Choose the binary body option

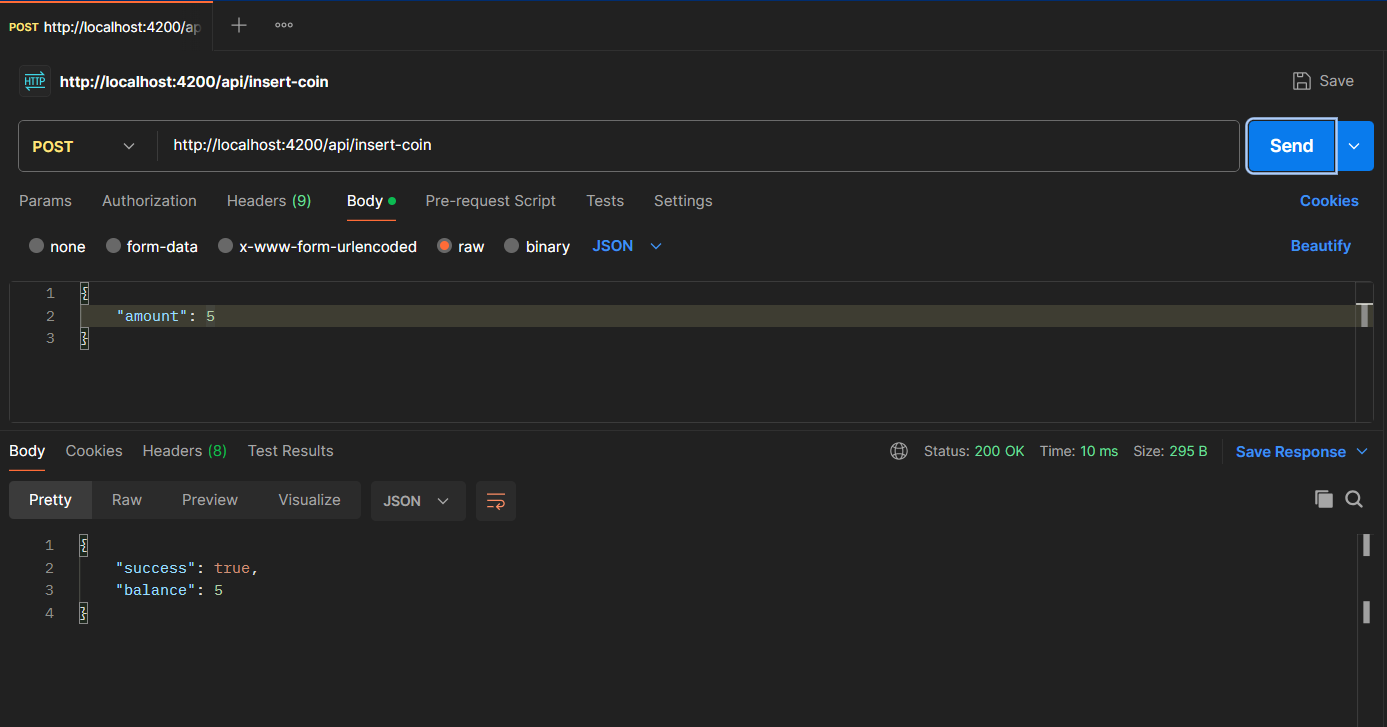[512, 246]
